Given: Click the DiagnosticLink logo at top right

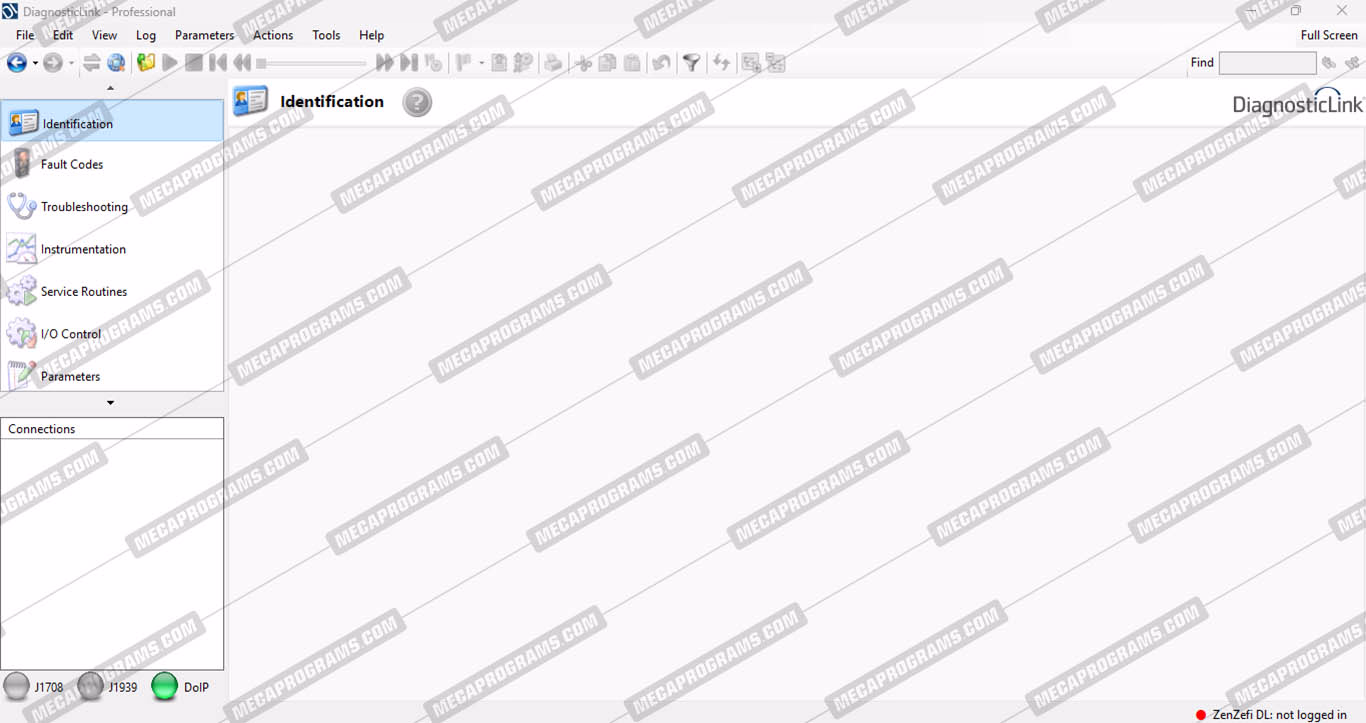Looking at the screenshot, I should tap(1297, 102).
